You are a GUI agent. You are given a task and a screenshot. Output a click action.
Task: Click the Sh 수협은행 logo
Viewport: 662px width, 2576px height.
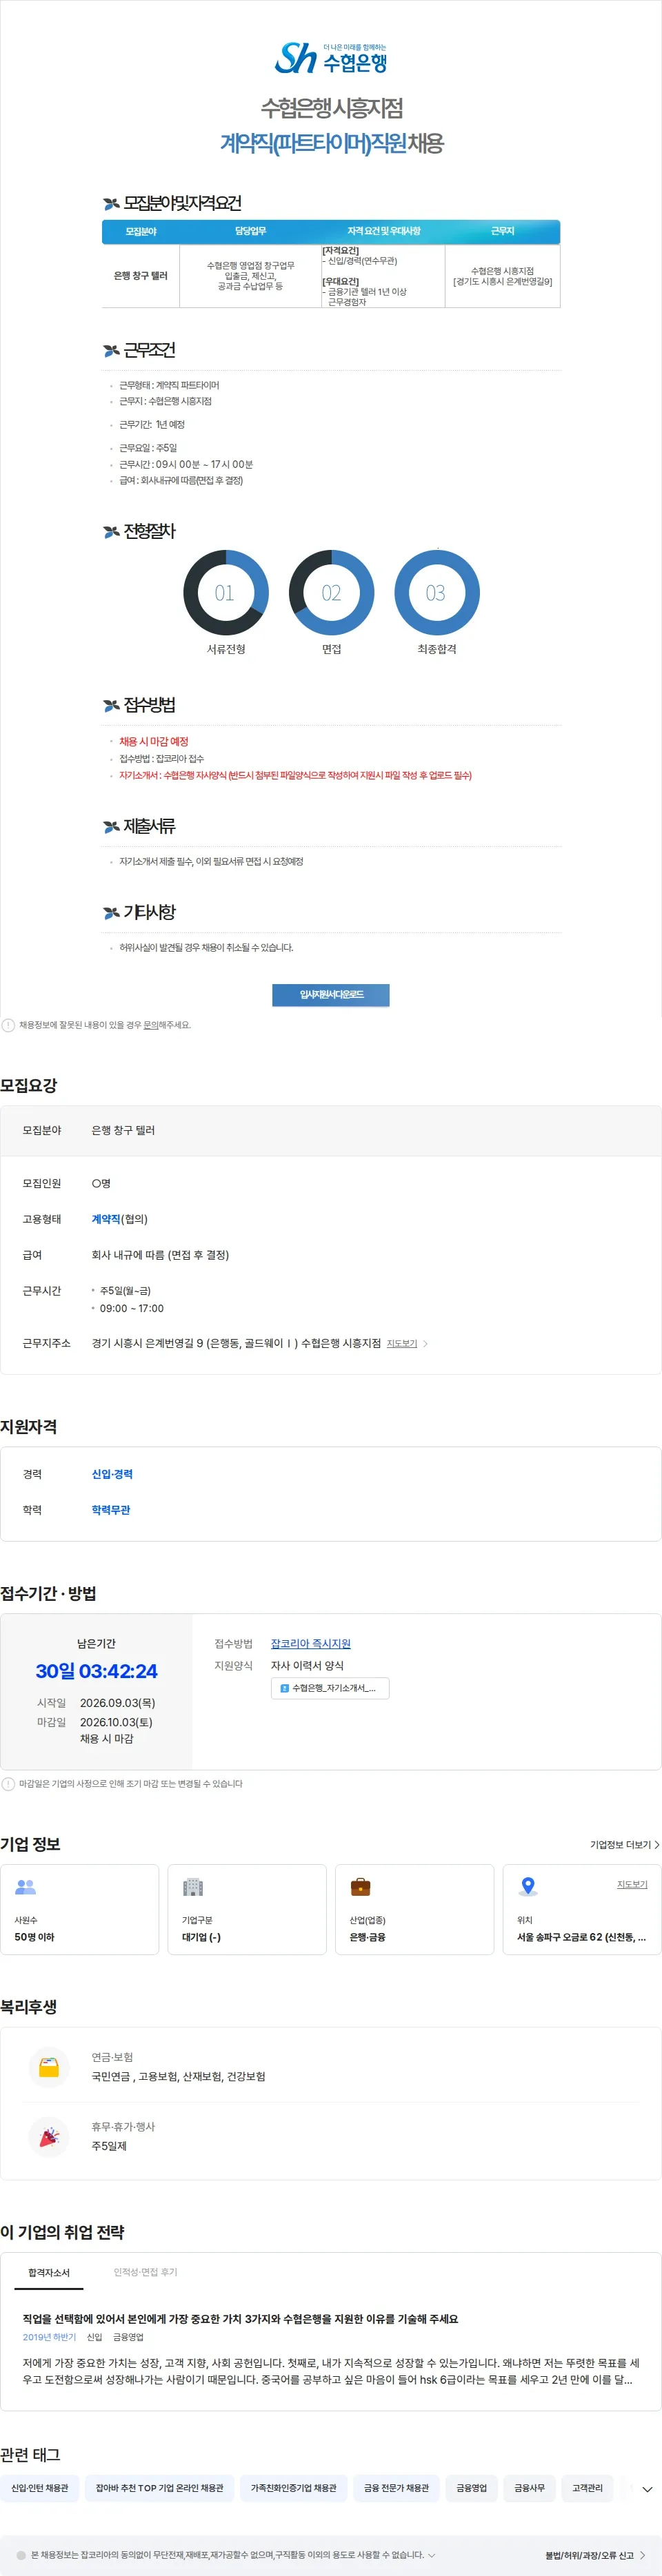tap(331, 58)
